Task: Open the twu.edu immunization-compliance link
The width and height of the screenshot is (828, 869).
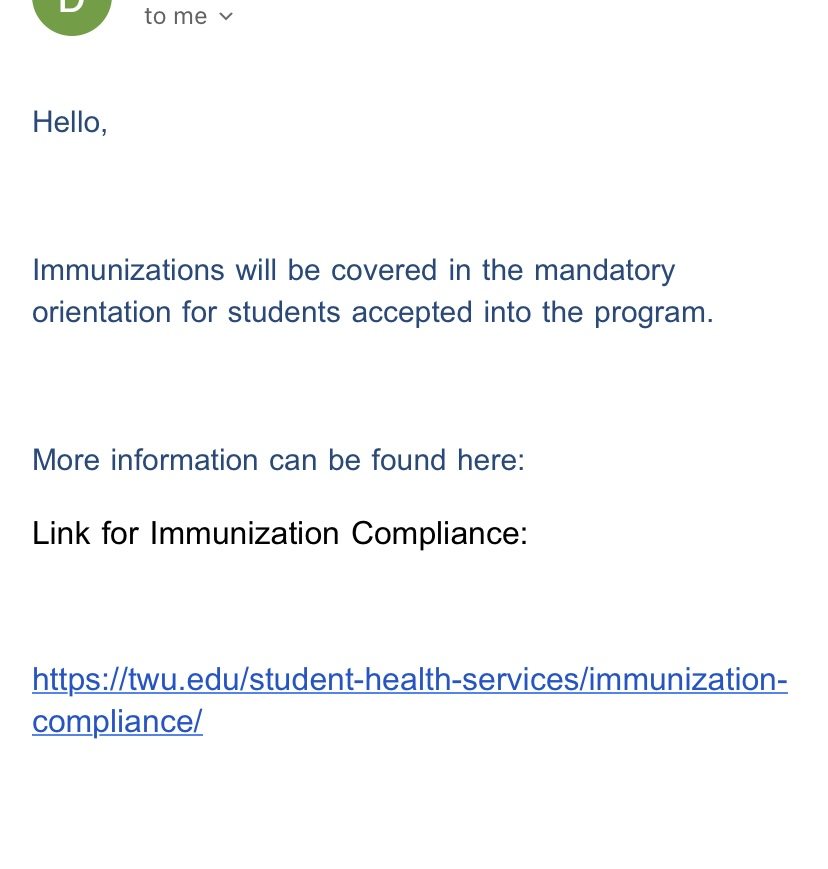Action: (x=410, y=700)
